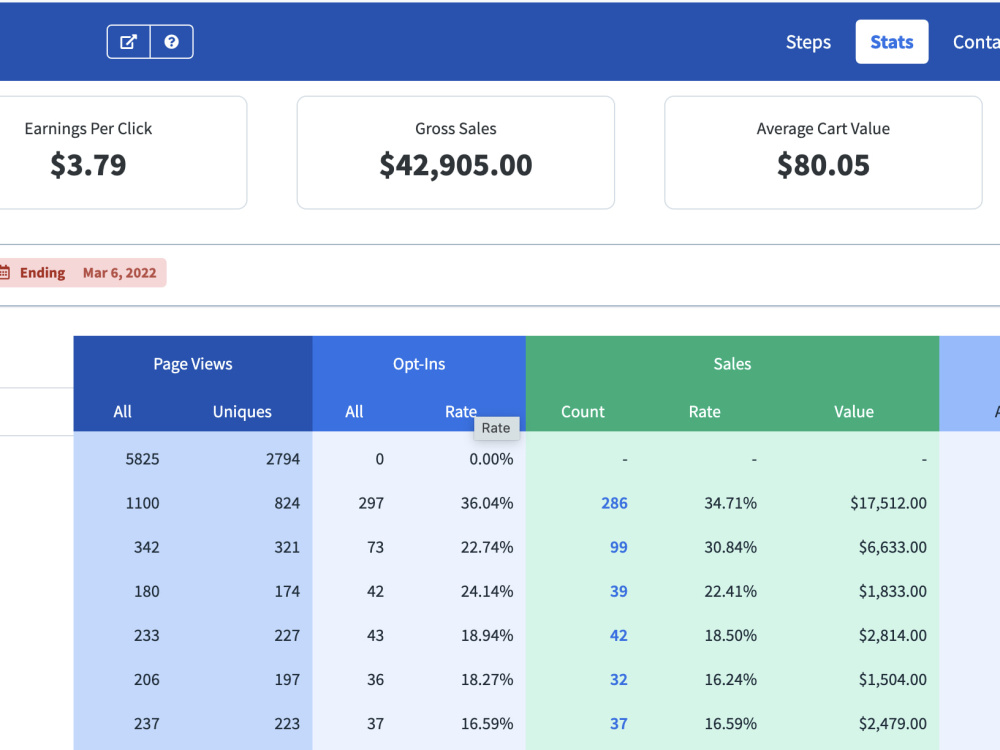Open the Contacts tab
1000x750 pixels.
tap(976, 42)
